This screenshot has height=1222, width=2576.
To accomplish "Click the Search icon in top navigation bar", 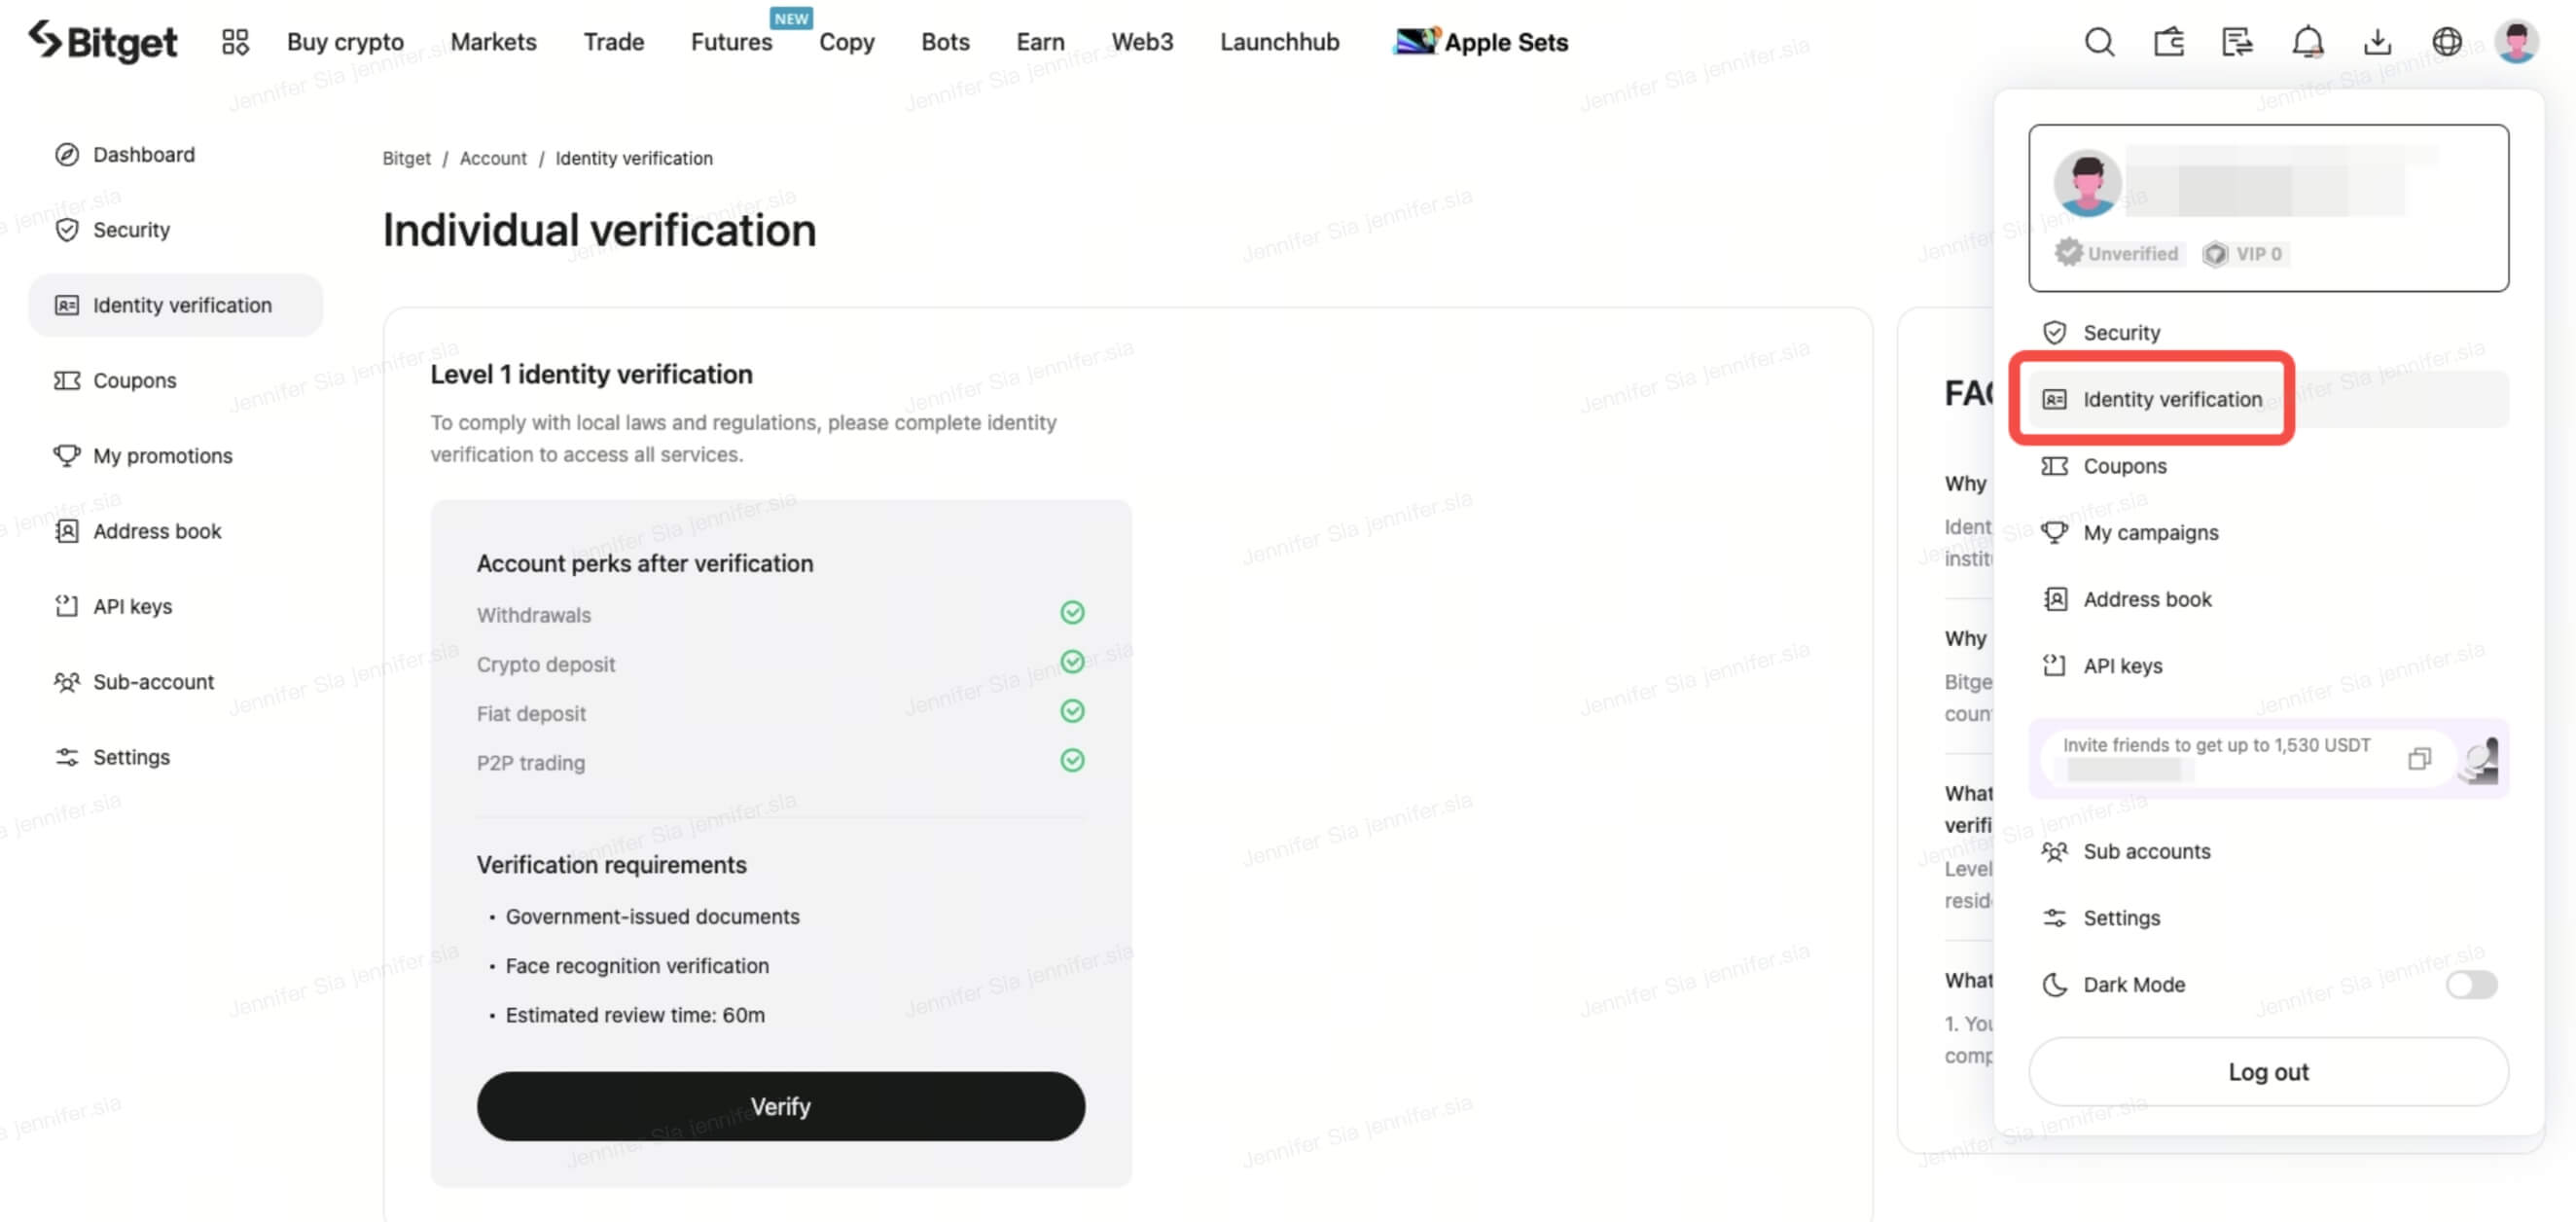I will click(x=2098, y=40).
